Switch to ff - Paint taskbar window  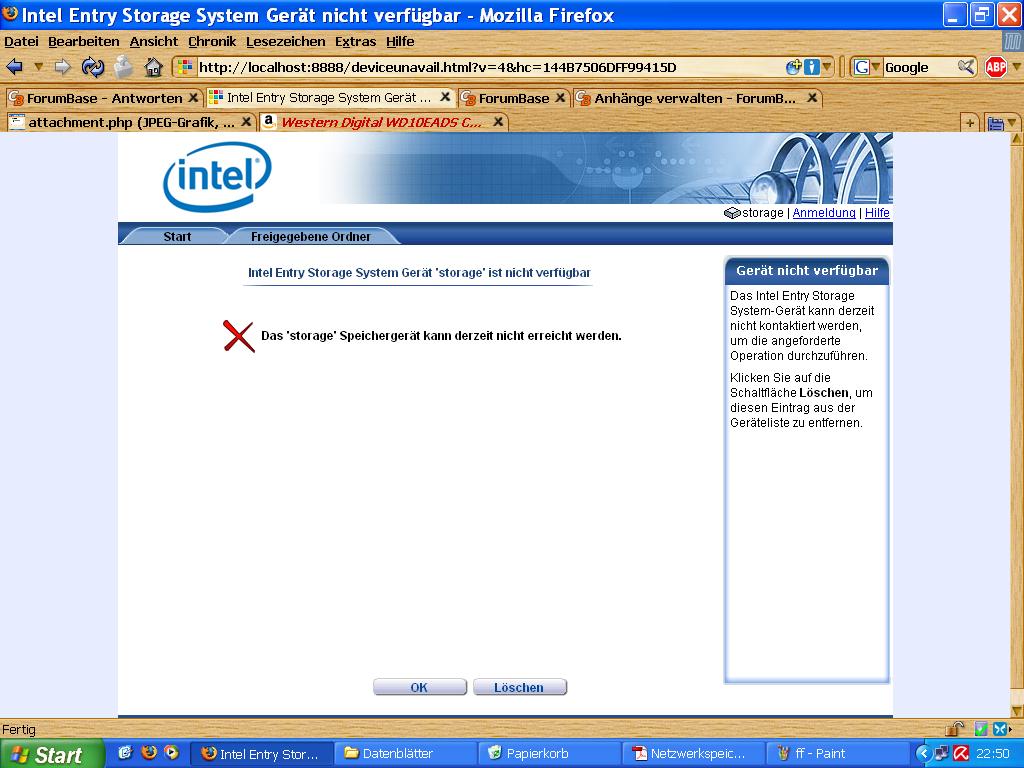click(x=836, y=754)
